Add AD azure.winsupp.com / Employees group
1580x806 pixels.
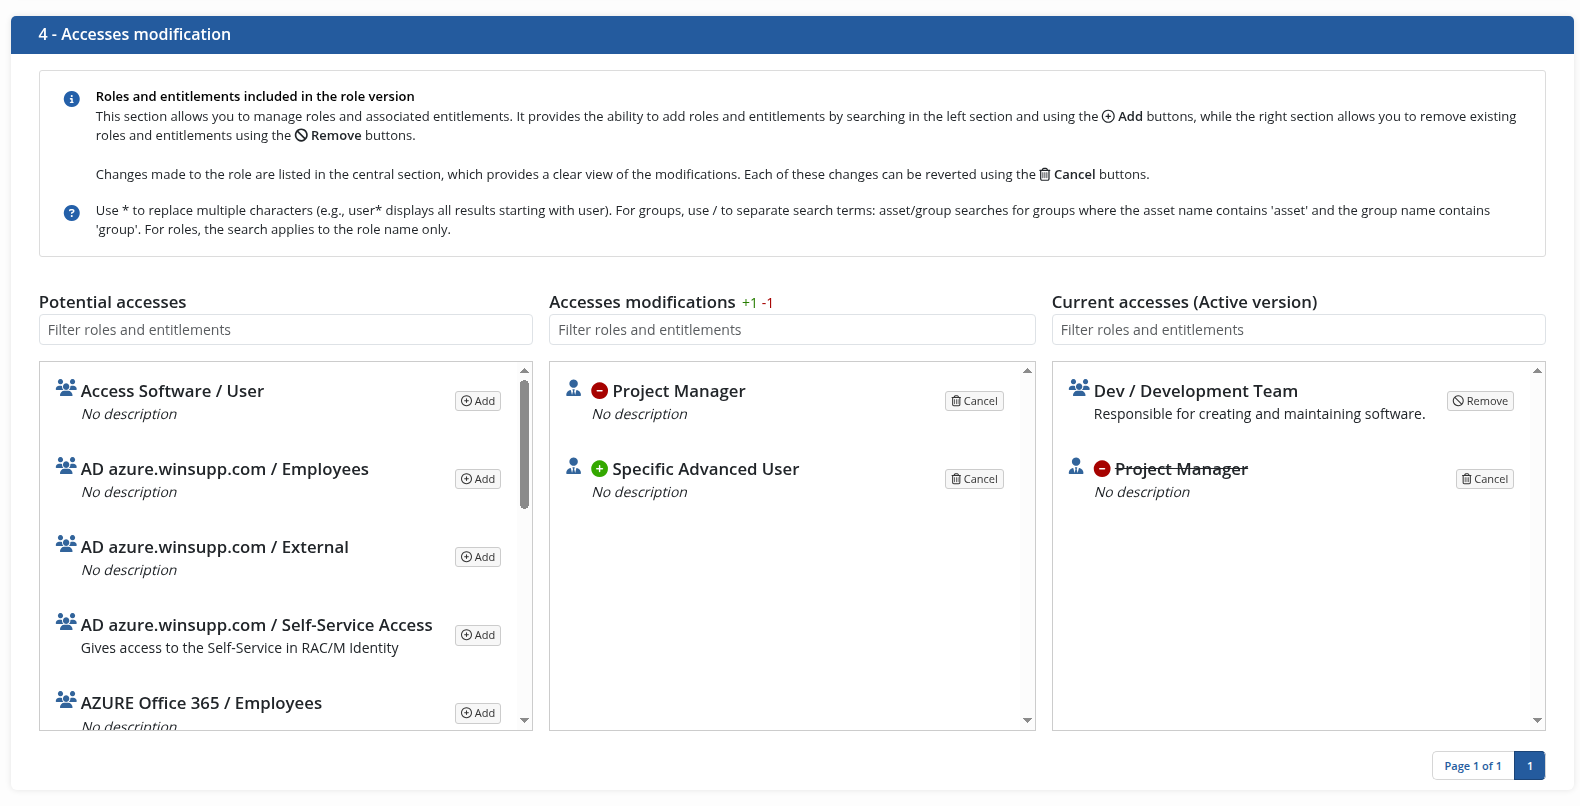[478, 479]
